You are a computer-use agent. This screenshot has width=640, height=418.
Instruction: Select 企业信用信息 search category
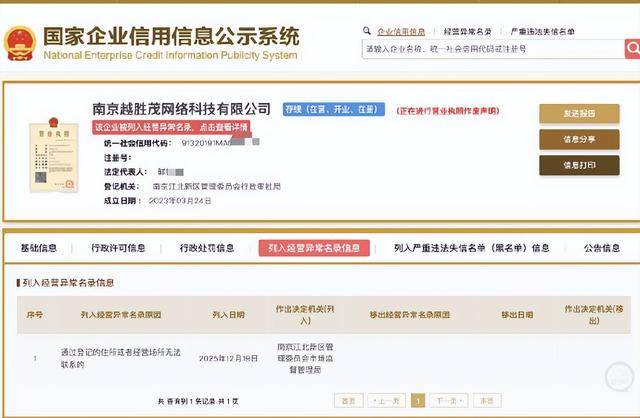click(401, 32)
